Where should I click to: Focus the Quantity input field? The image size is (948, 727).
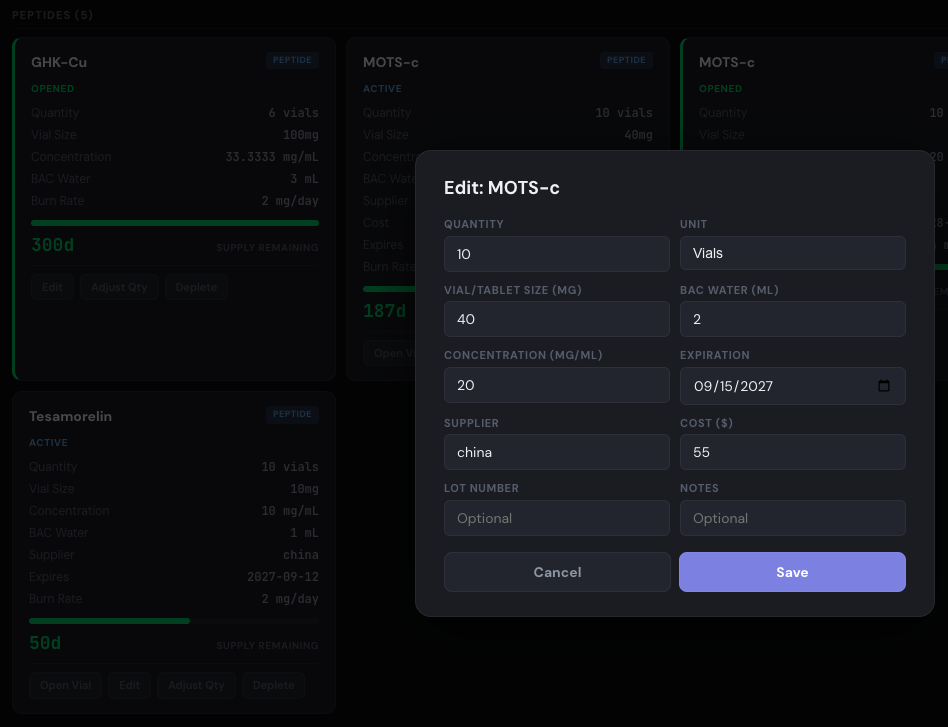click(557, 254)
